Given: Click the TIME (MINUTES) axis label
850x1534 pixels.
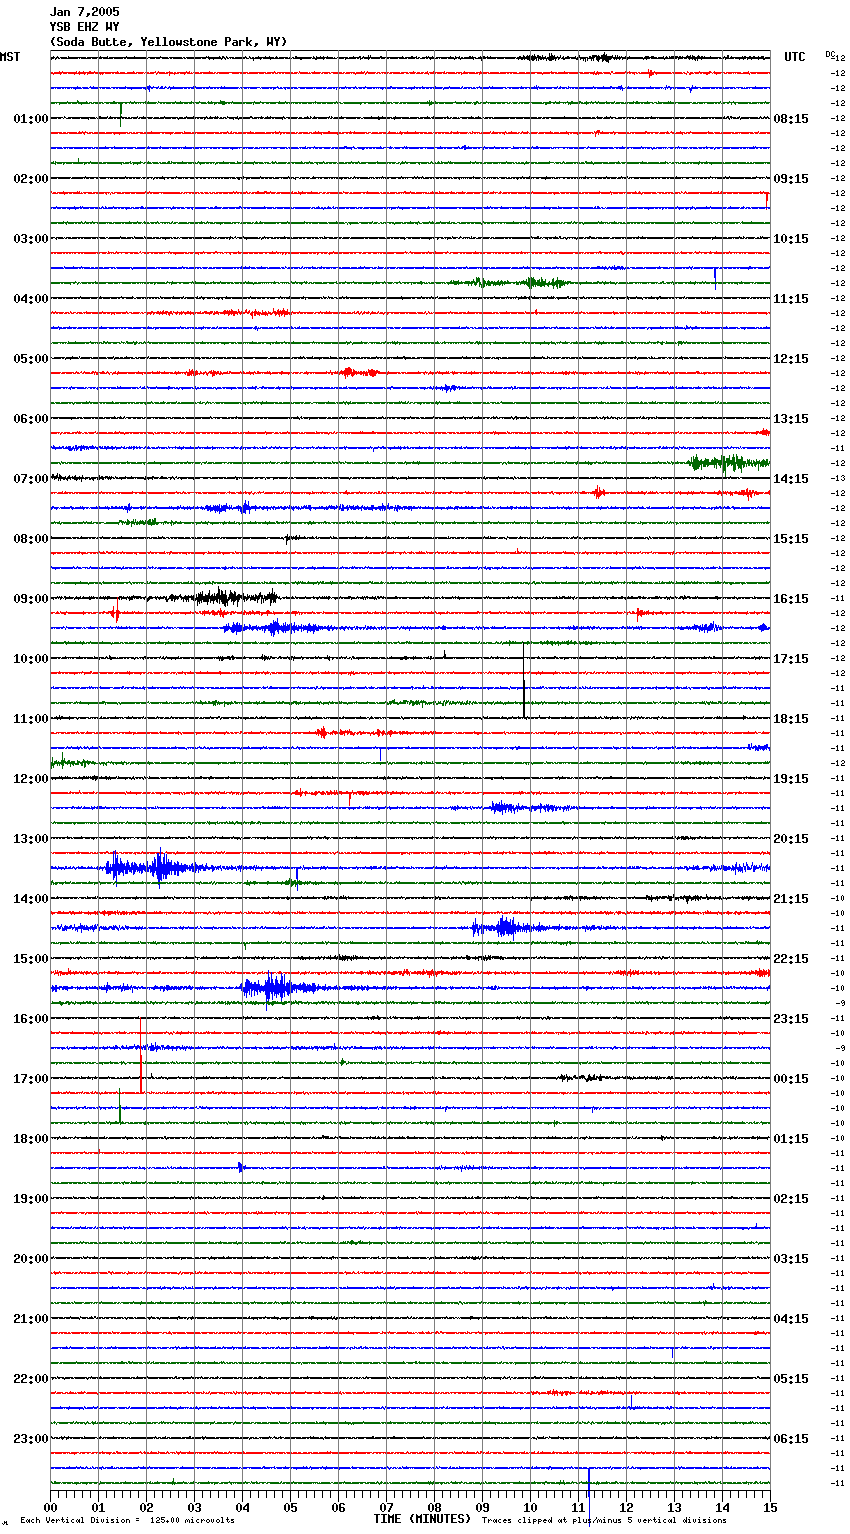Looking at the screenshot, I should coord(422,1519).
